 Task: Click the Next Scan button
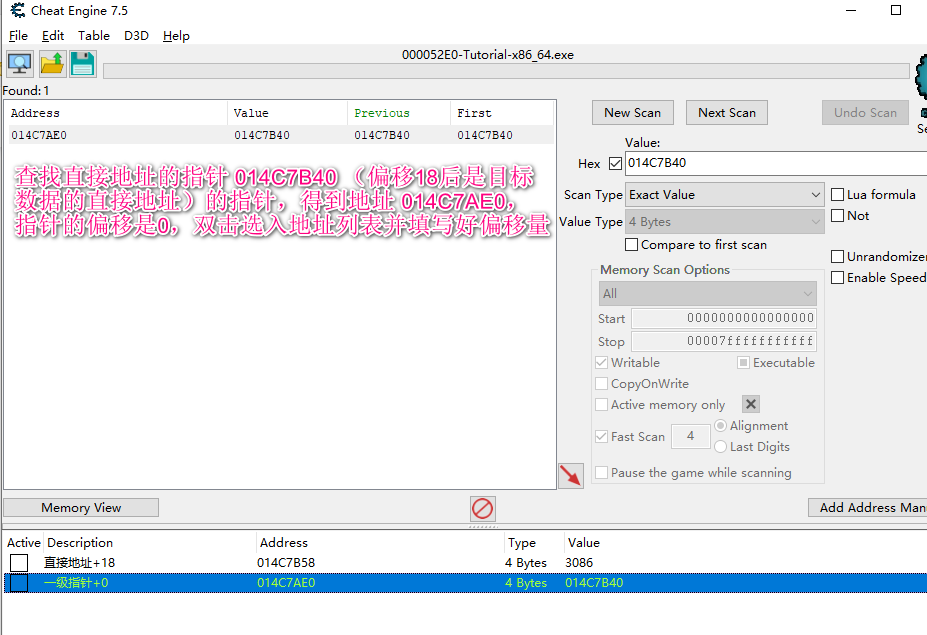727,112
